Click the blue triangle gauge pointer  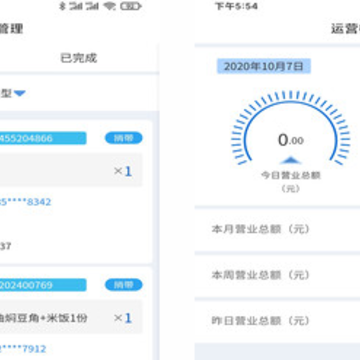[291, 160]
